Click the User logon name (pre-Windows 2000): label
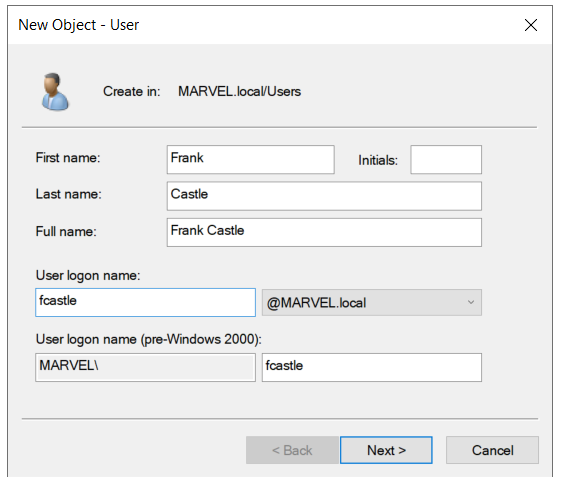572x492 pixels. tap(149, 339)
